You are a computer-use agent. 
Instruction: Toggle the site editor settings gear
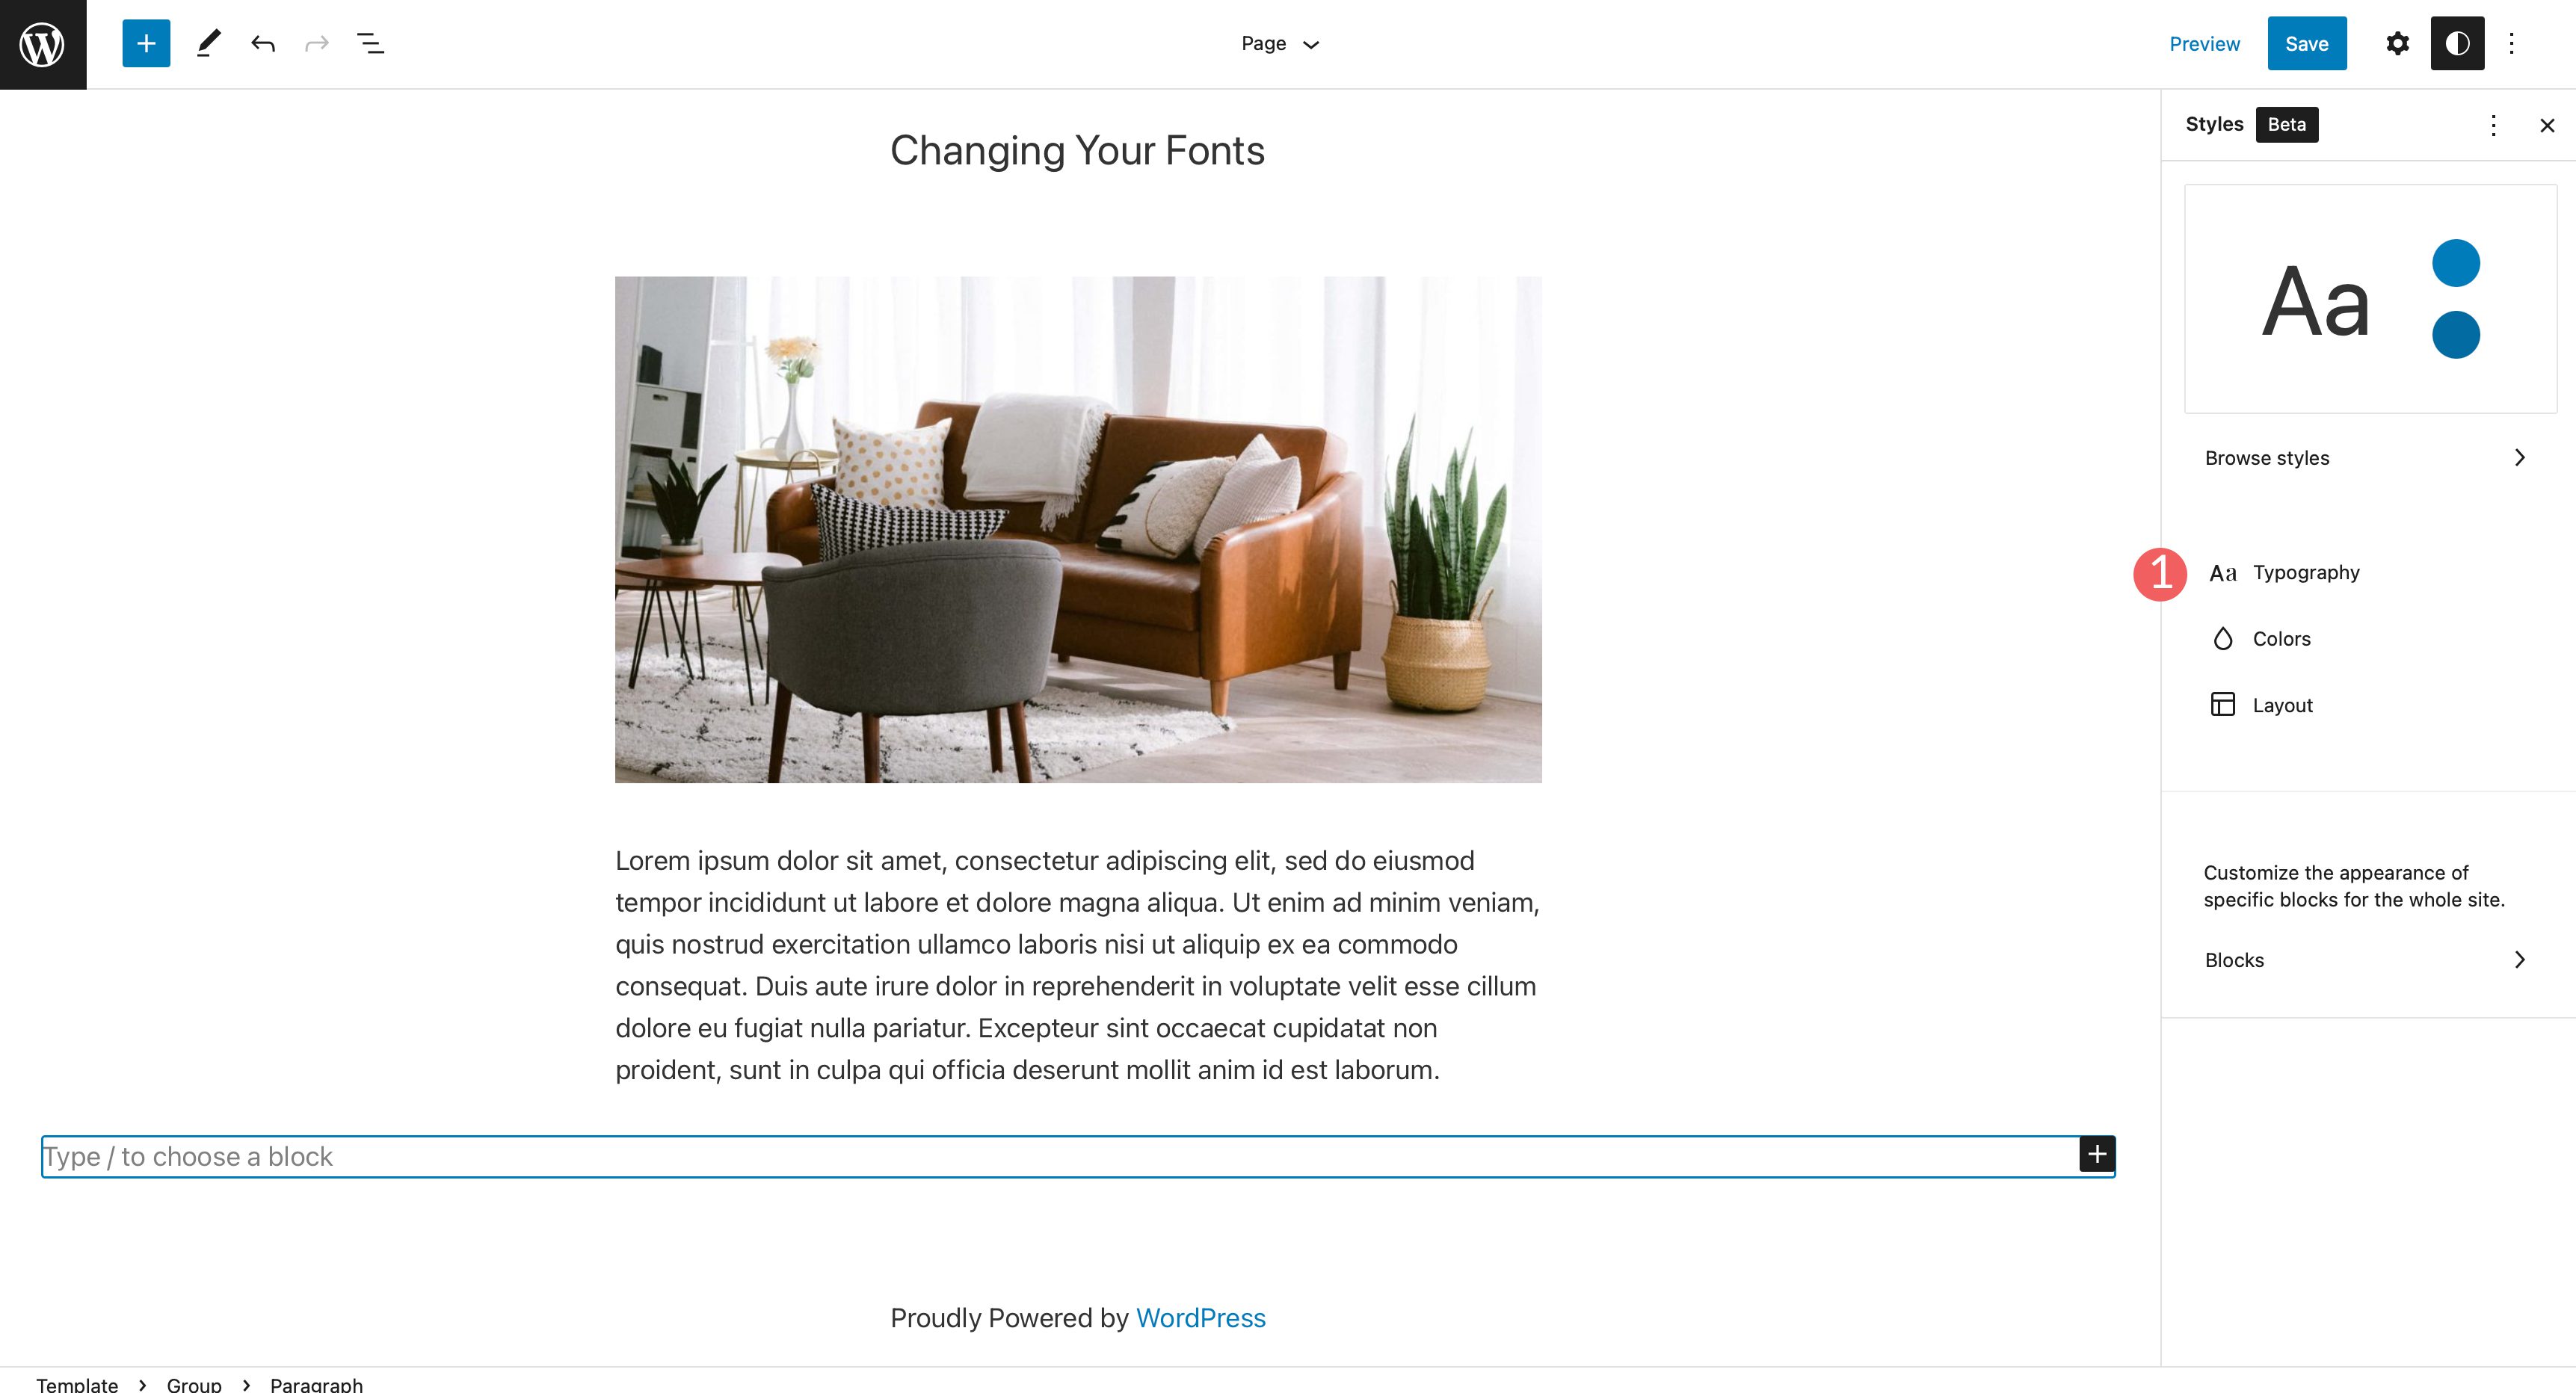[2397, 43]
